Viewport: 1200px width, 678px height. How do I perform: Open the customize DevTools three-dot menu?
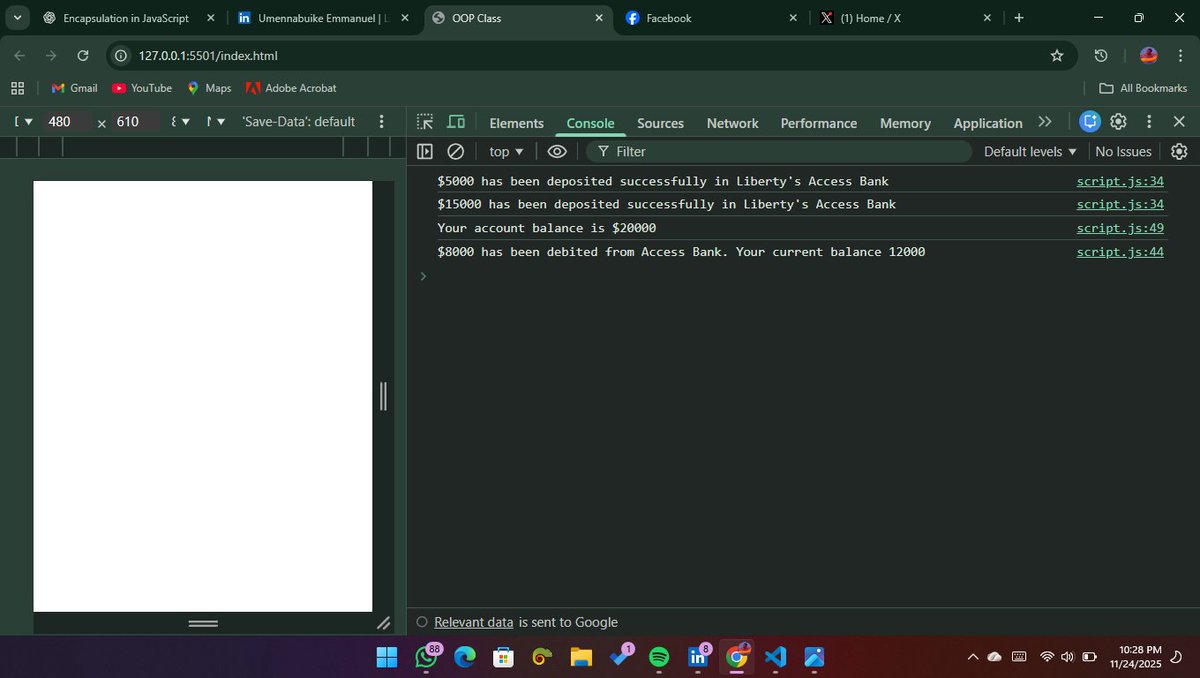[x=1148, y=121]
